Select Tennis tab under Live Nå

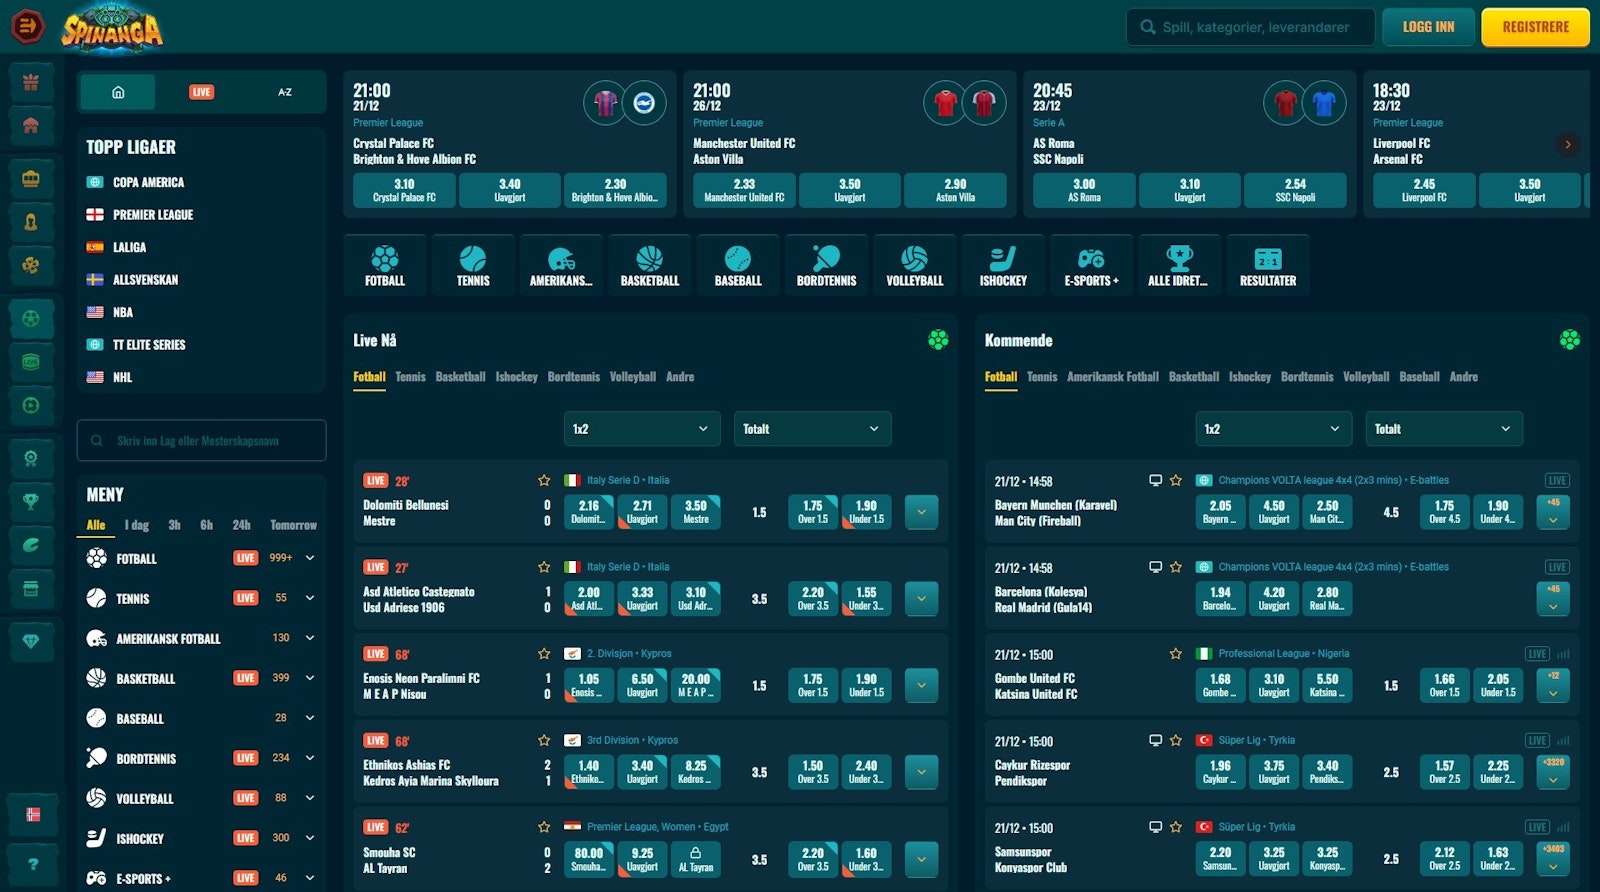(410, 377)
